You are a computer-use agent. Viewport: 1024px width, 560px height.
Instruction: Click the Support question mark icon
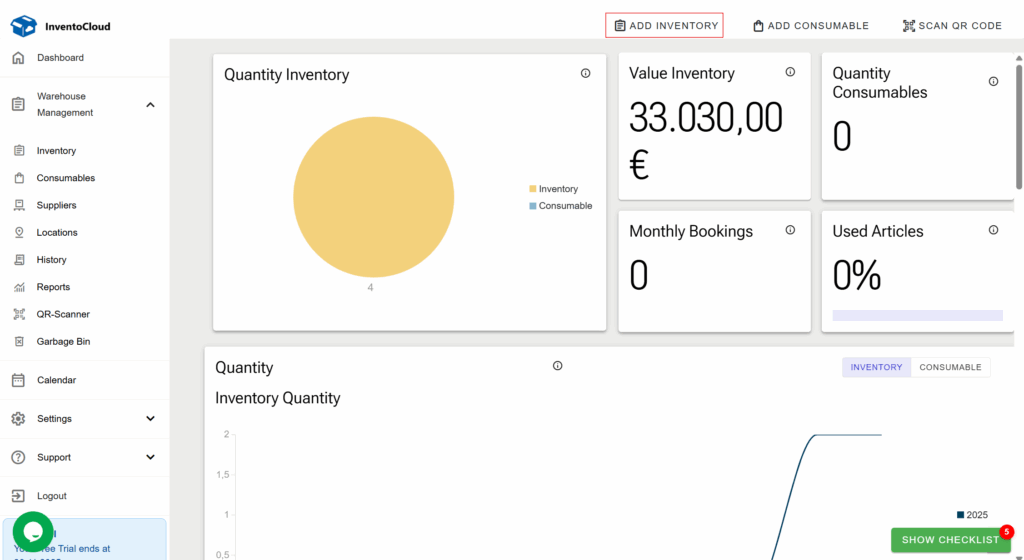point(18,458)
